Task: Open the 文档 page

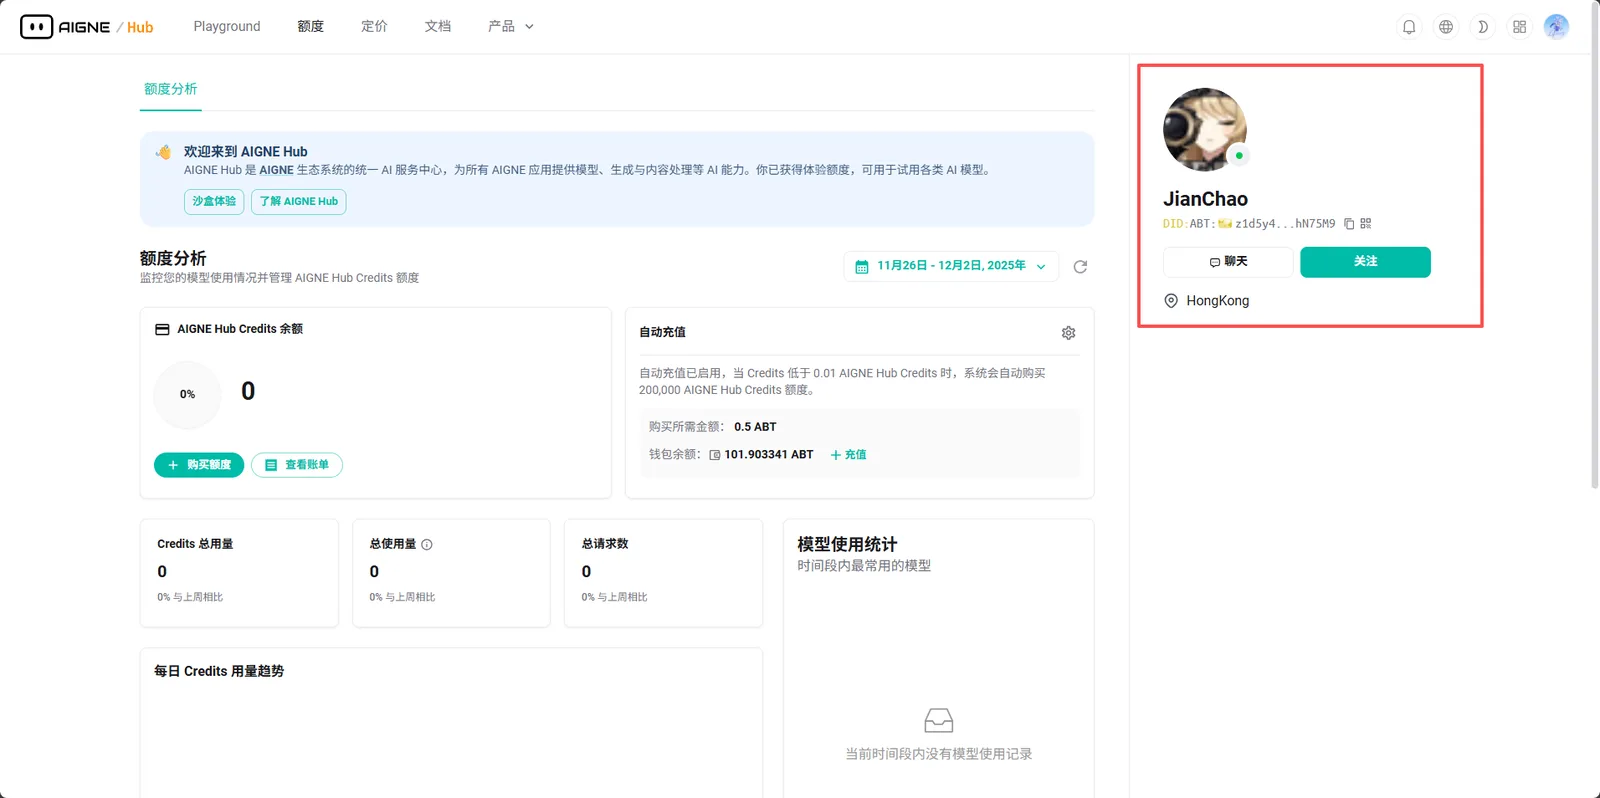Action: (x=438, y=27)
